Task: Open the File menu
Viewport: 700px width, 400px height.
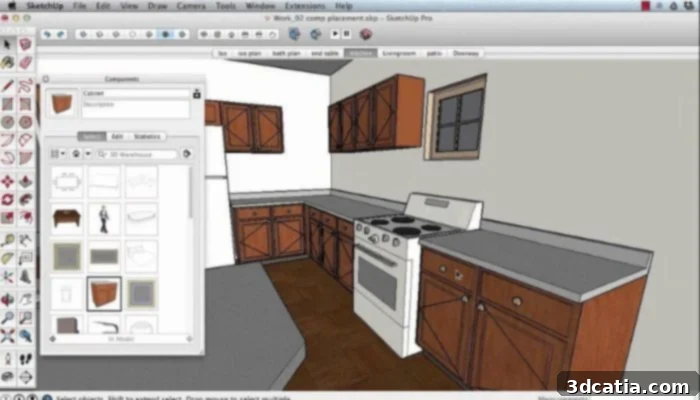Action: coord(79,6)
